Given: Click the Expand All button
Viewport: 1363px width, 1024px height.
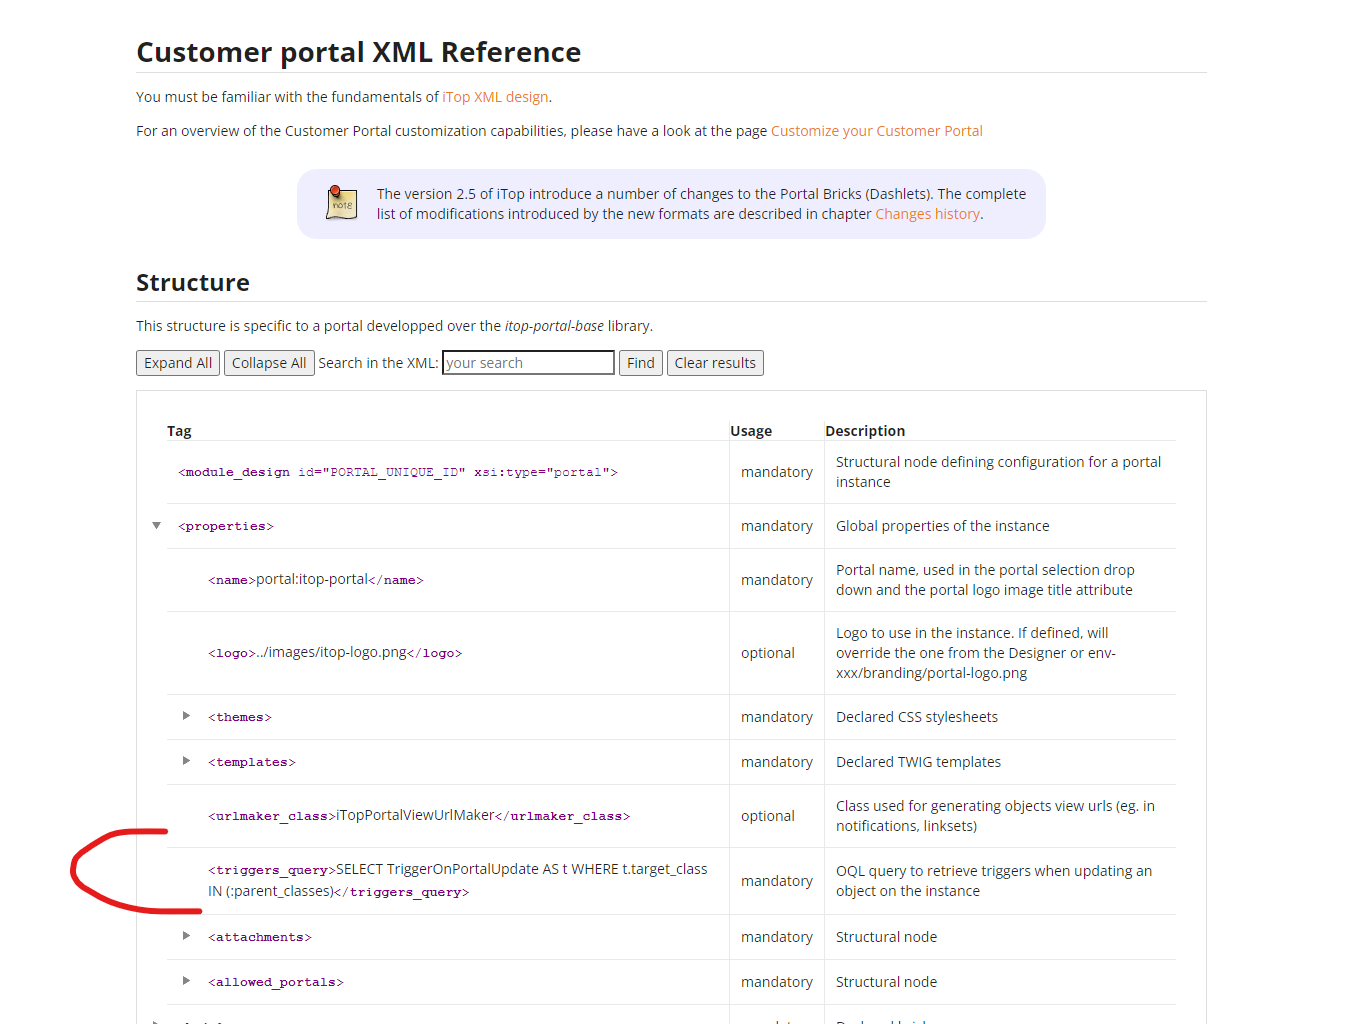Looking at the screenshot, I should 178,363.
